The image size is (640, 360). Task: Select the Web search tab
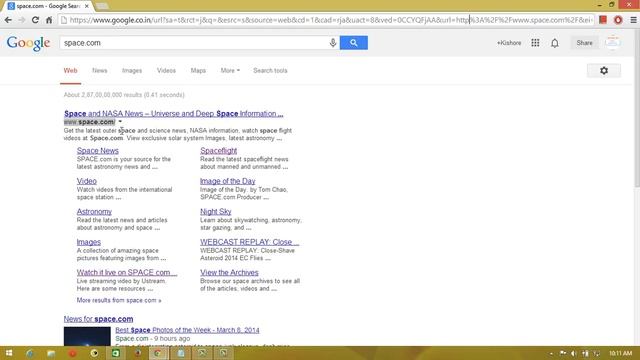(x=70, y=71)
